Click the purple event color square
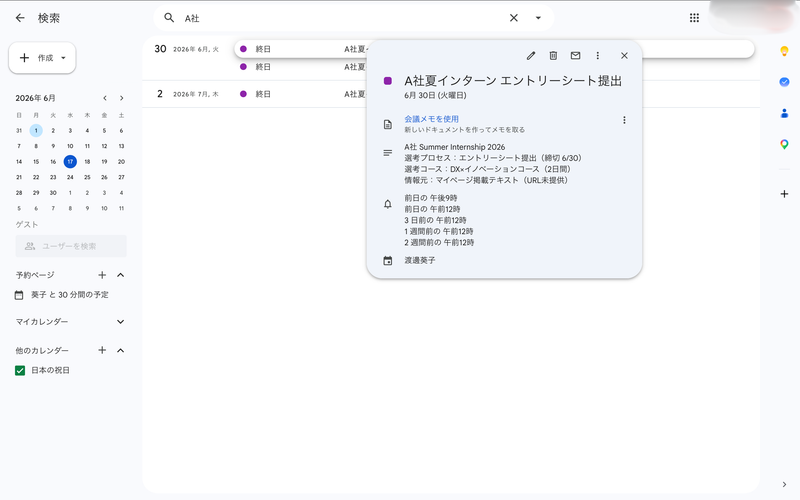Viewport: 800px width, 500px height. 388,81
